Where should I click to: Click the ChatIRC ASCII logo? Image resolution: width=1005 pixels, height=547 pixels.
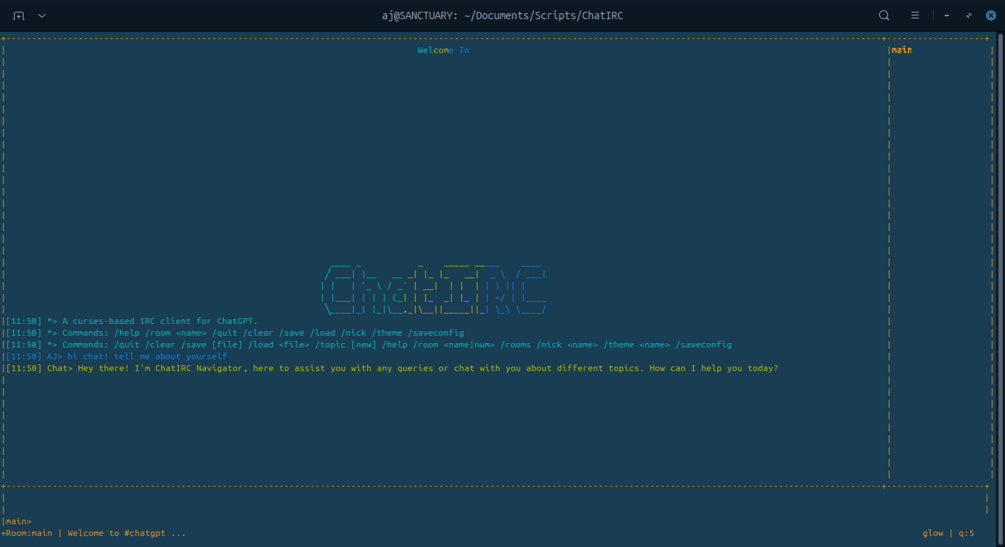click(x=435, y=289)
